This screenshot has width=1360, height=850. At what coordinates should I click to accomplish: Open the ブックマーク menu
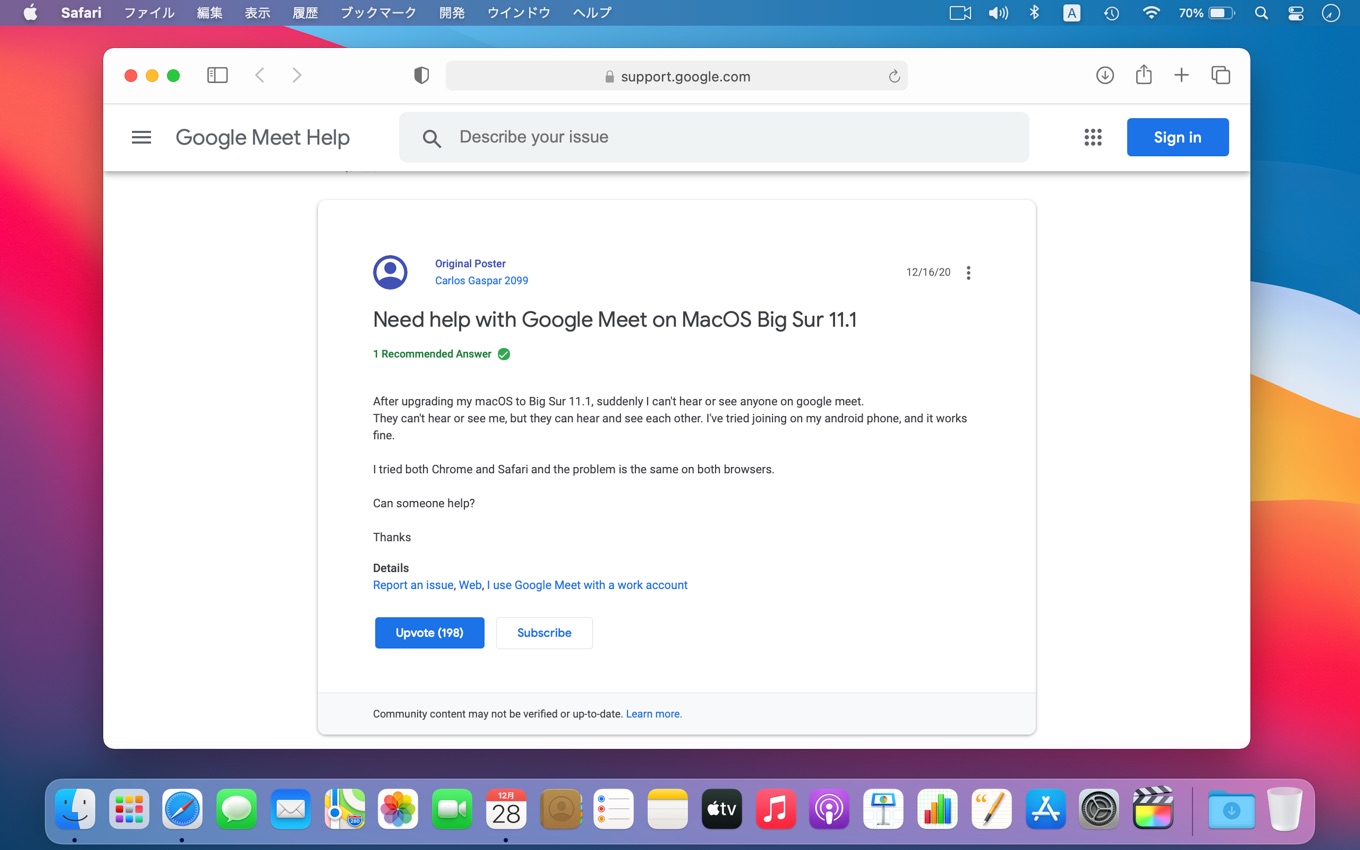pyautogui.click(x=378, y=13)
